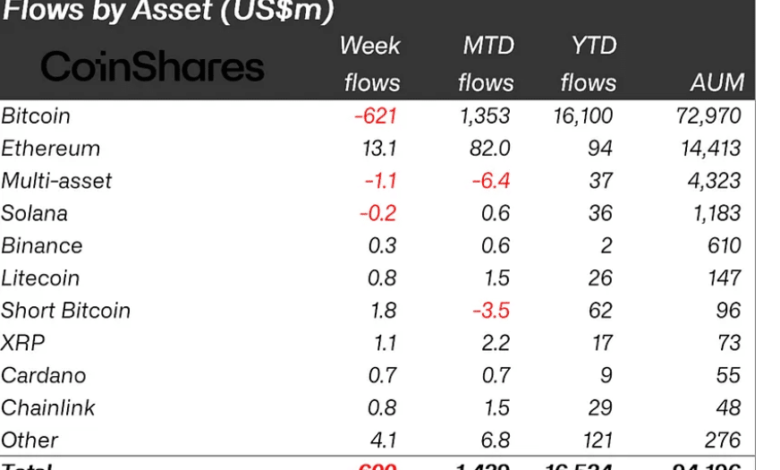Click the Other row label
This screenshot has width=780, height=470.
[30, 440]
